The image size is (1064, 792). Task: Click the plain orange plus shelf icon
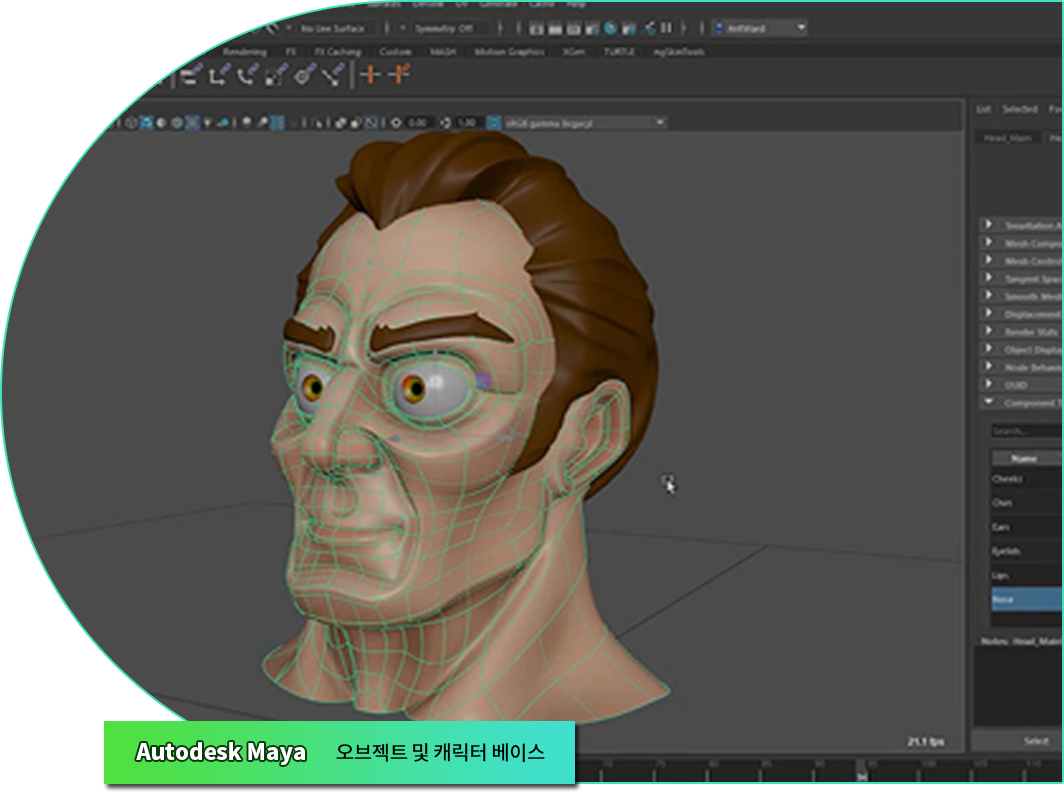(x=370, y=74)
